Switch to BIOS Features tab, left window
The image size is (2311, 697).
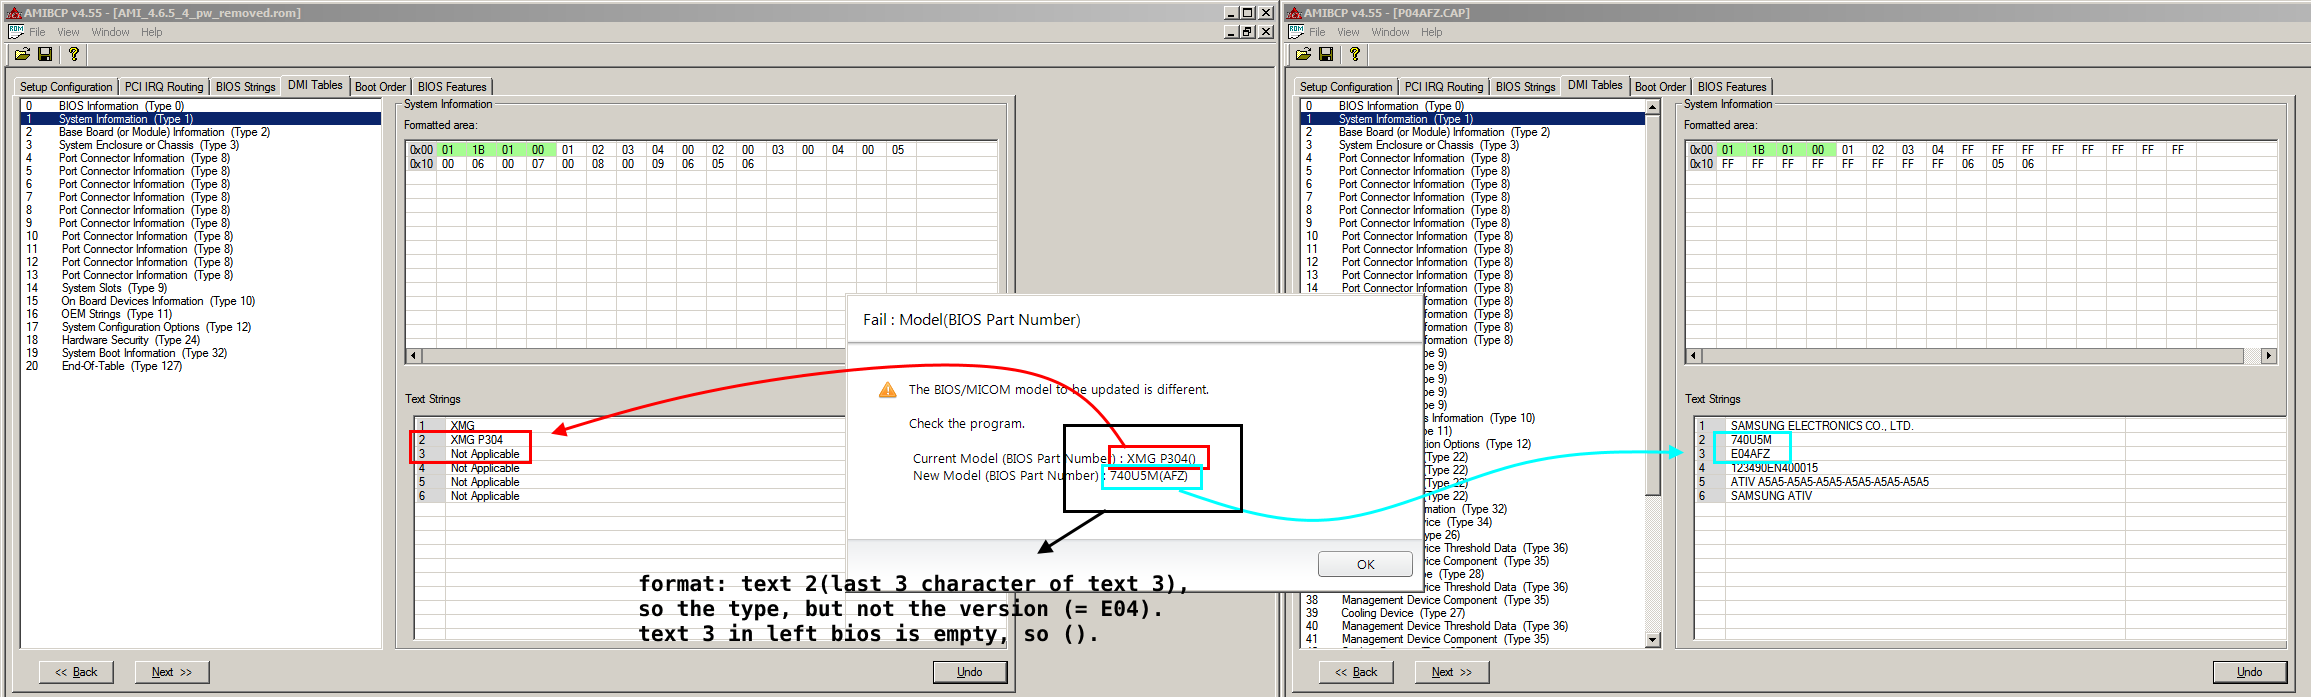tap(452, 87)
